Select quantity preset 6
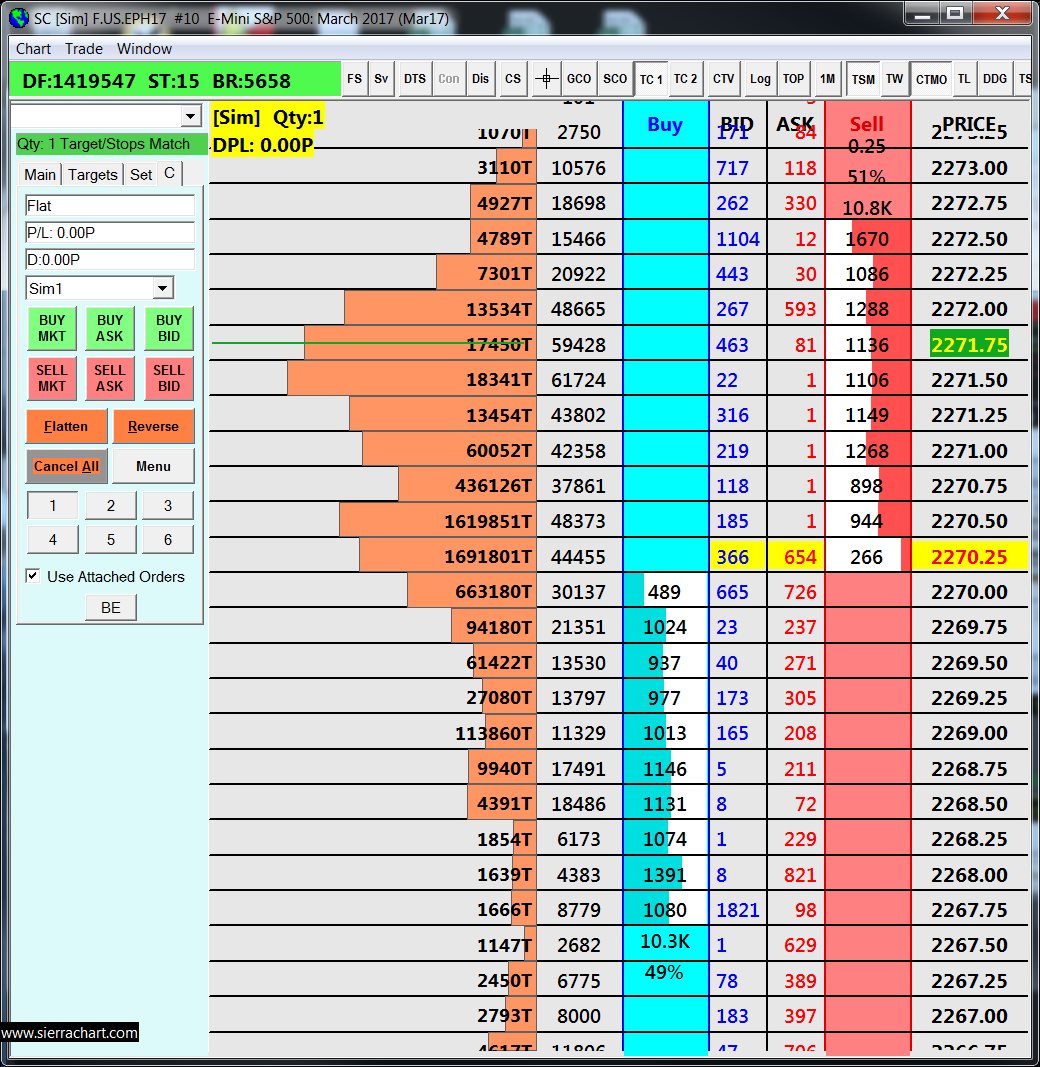 [x=168, y=540]
